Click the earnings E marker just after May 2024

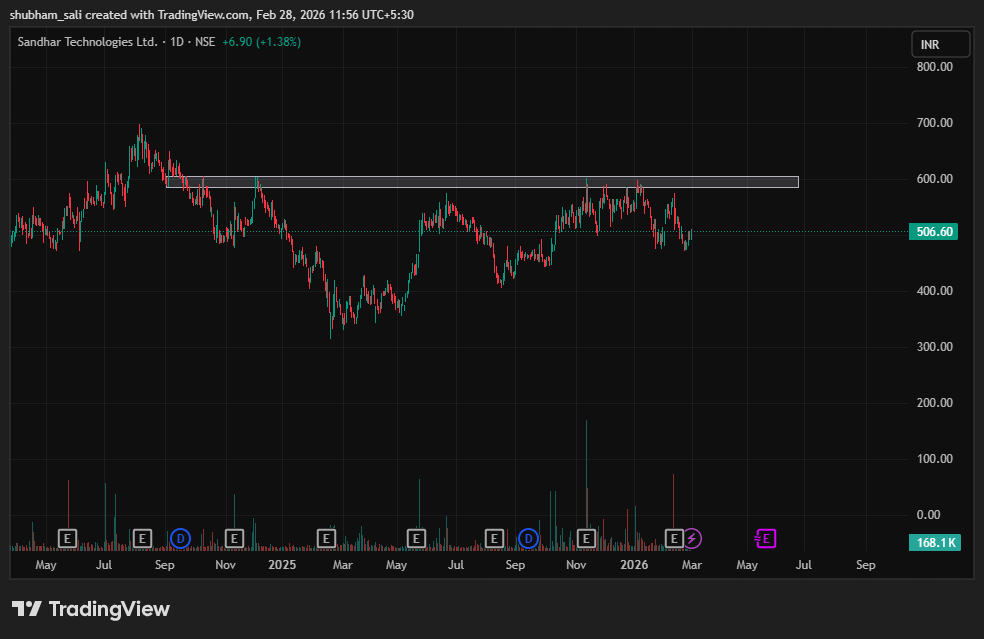pyautogui.click(x=67, y=539)
